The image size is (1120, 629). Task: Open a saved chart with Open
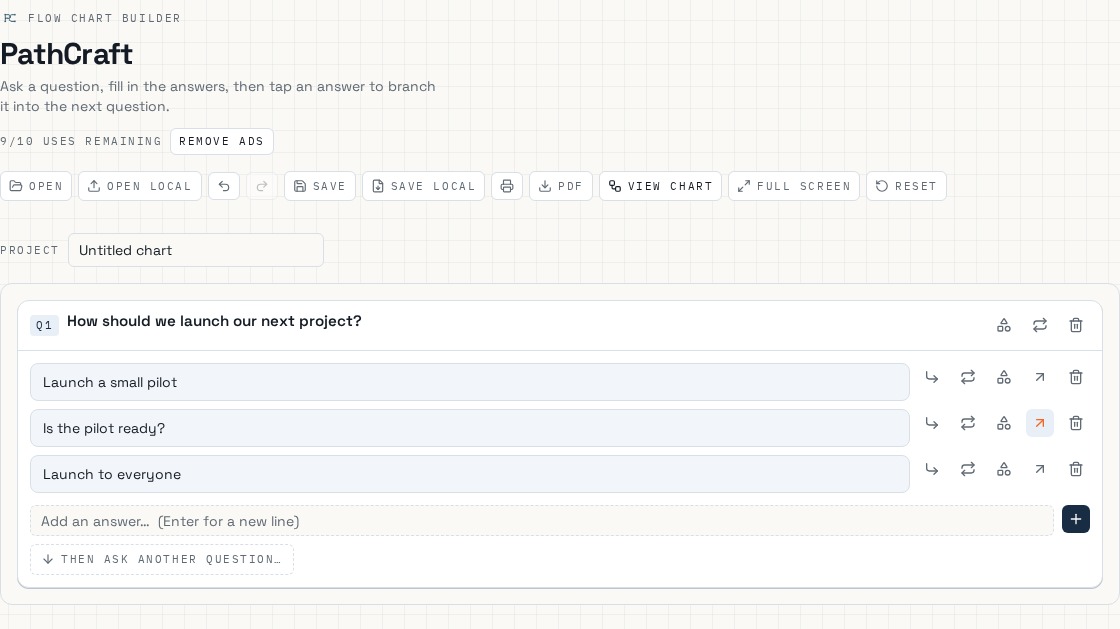point(36,186)
